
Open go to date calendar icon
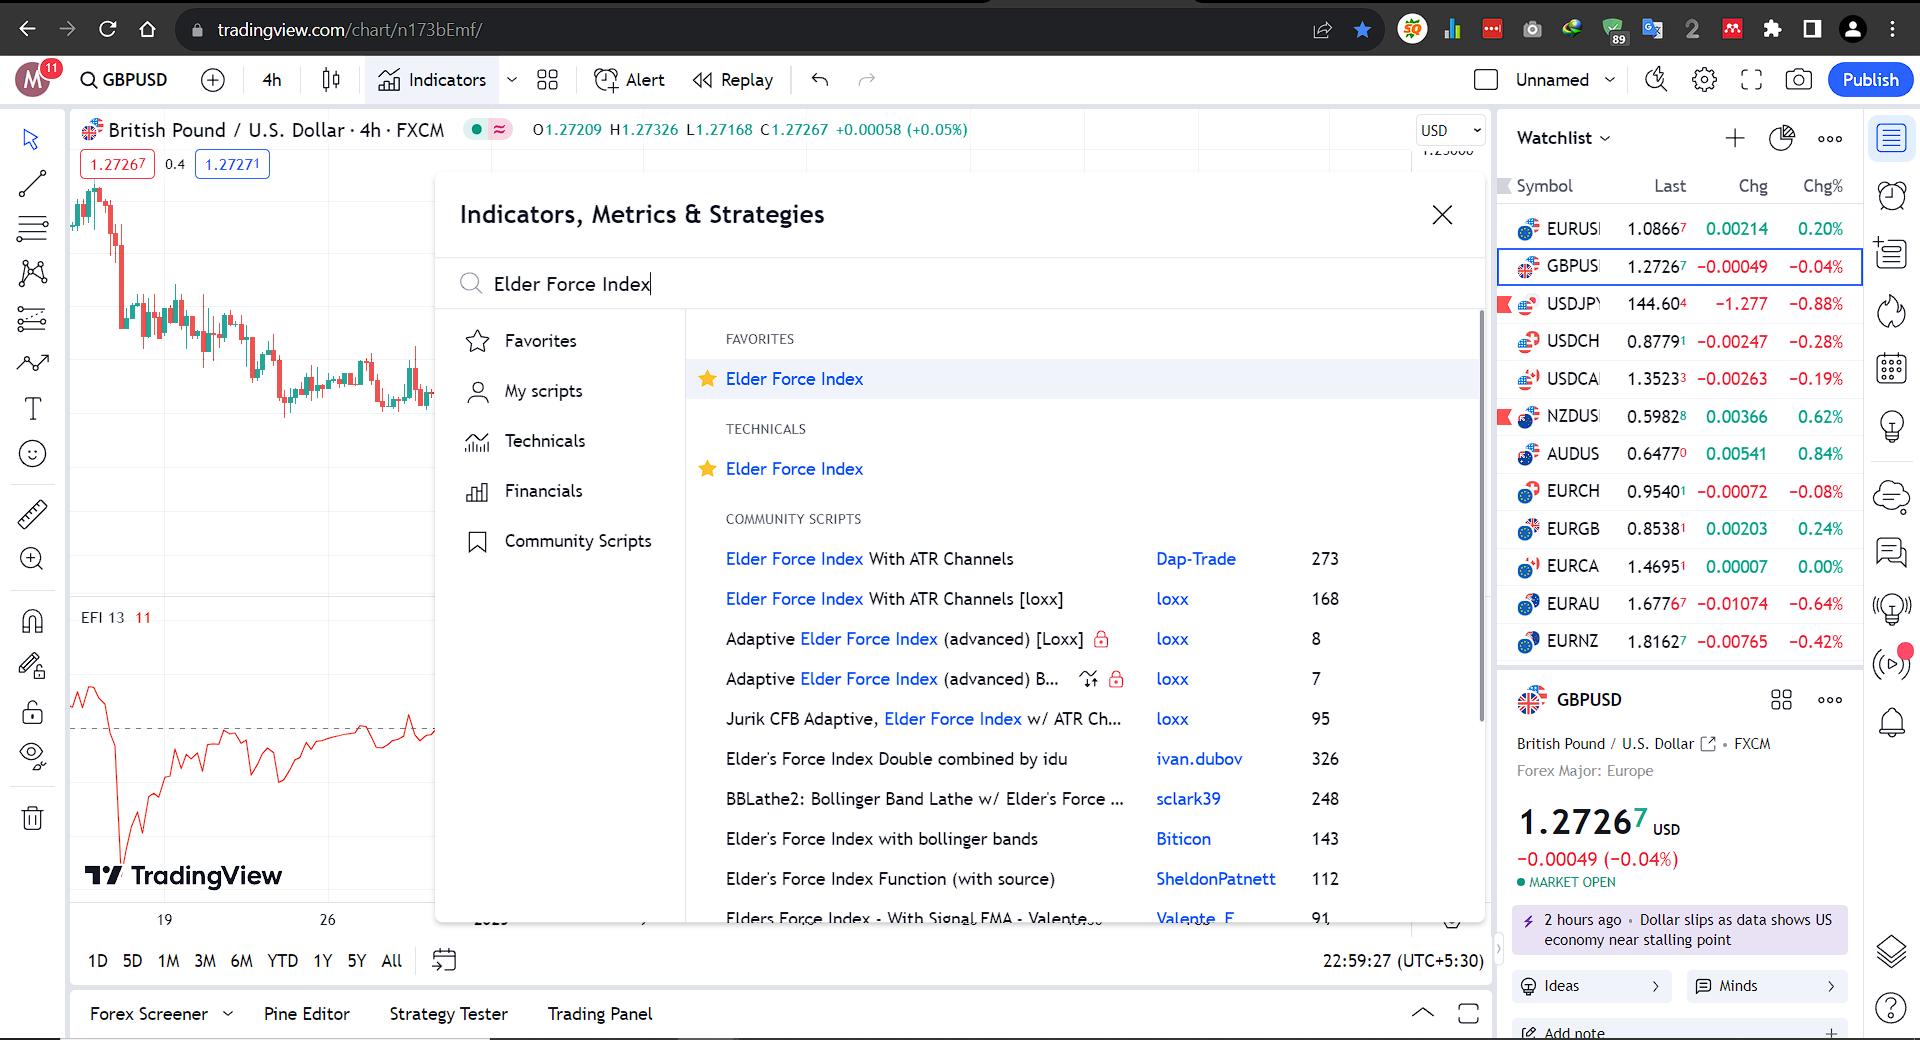pyautogui.click(x=444, y=961)
